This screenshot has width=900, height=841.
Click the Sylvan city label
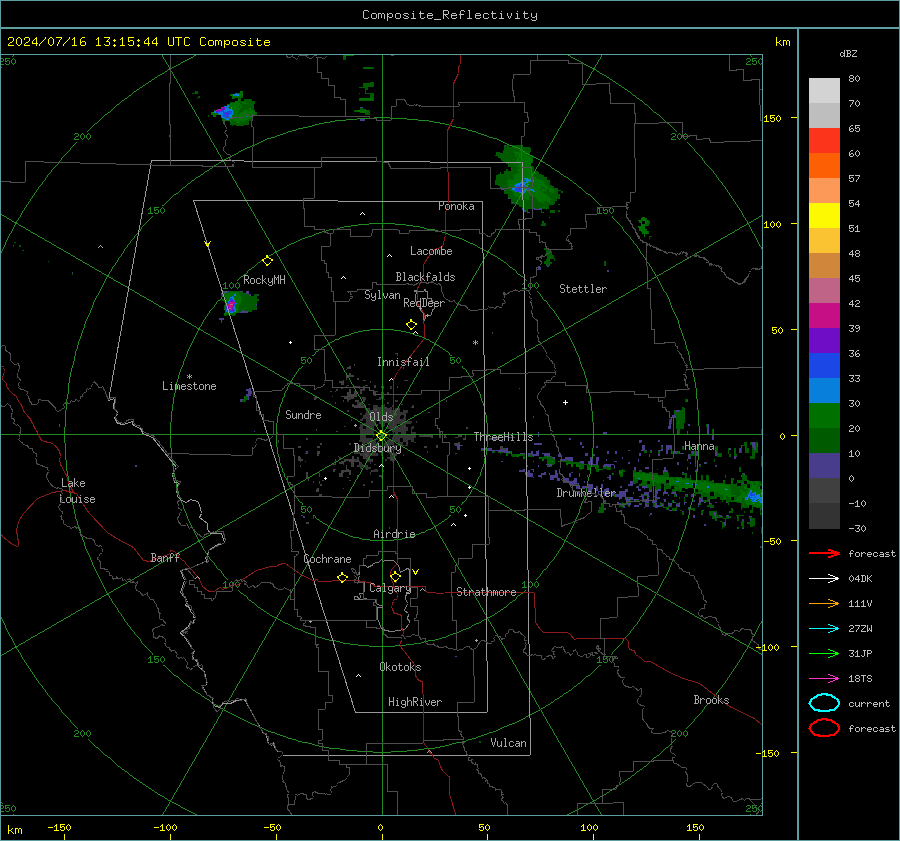pyautogui.click(x=382, y=295)
